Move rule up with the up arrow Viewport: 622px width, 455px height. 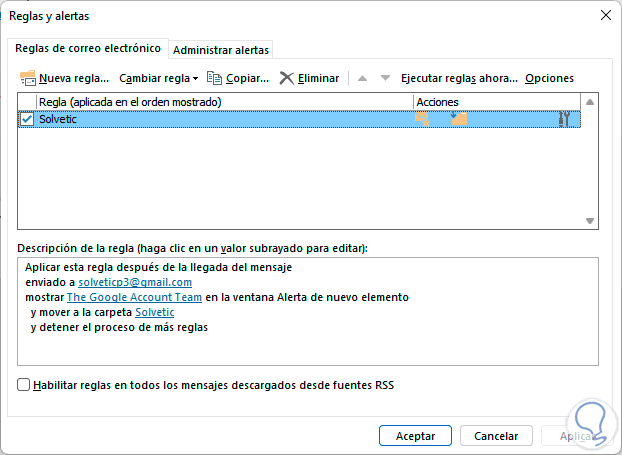(x=362, y=77)
